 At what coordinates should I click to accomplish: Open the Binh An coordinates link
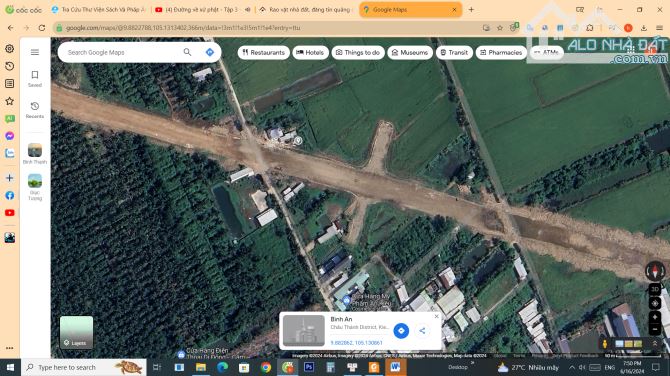pos(356,343)
